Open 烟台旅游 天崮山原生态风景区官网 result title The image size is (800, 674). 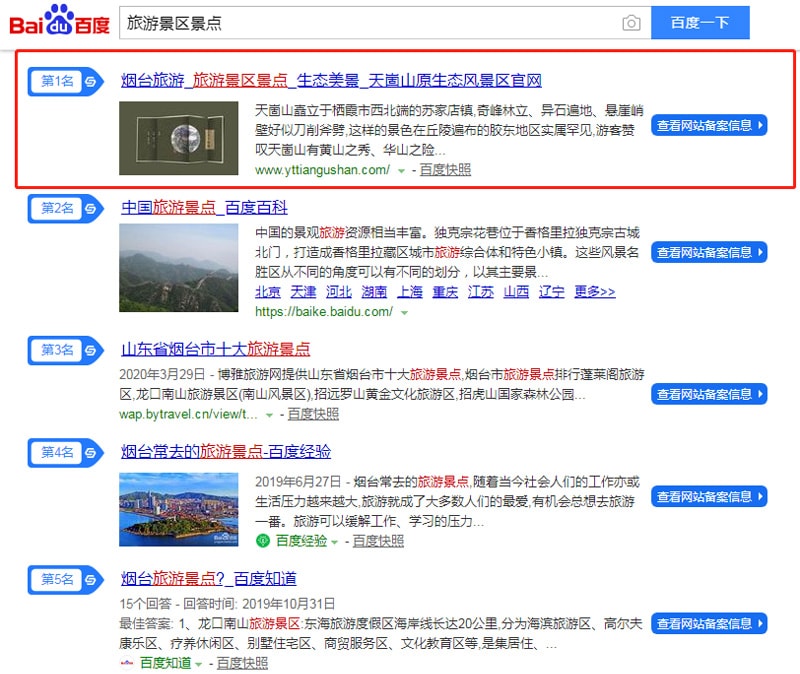coord(331,81)
